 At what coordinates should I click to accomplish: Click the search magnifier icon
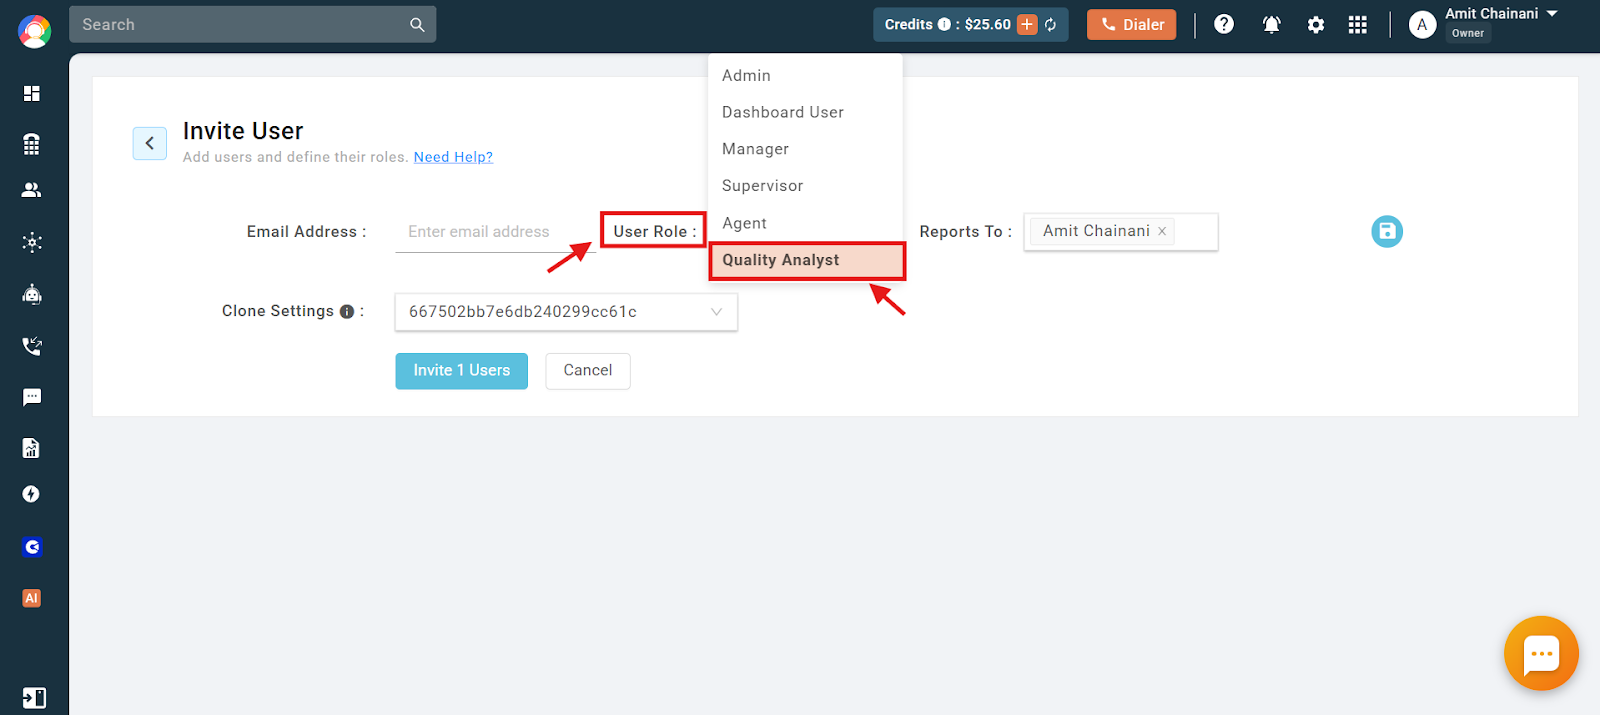pos(417,25)
